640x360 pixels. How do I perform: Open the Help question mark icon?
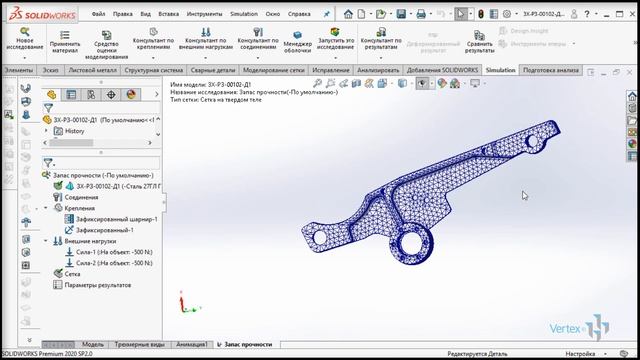click(587, 14)
